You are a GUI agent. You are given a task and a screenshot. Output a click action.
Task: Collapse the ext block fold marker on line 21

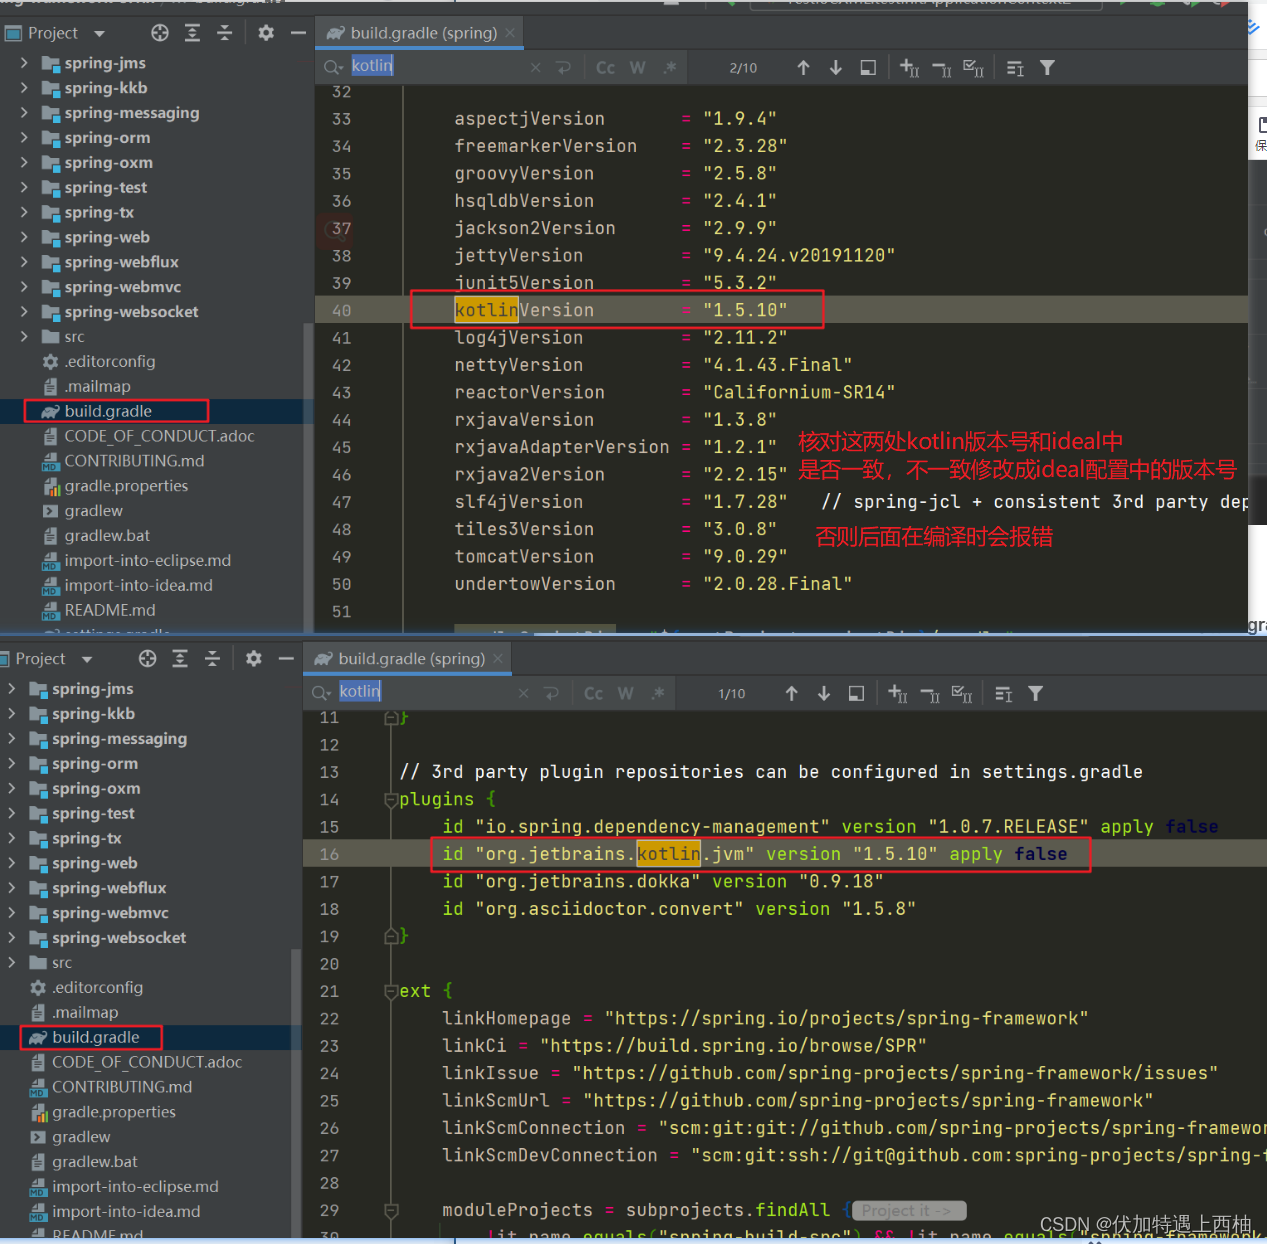pyautogui.click(x=391, y=992)
